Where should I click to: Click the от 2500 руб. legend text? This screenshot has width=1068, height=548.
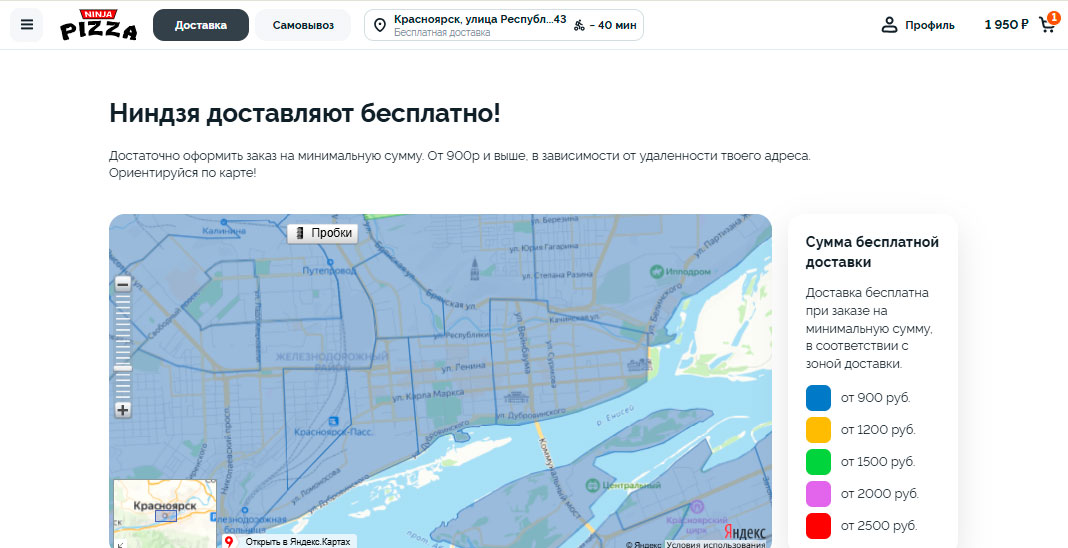[x=879, y=526]
